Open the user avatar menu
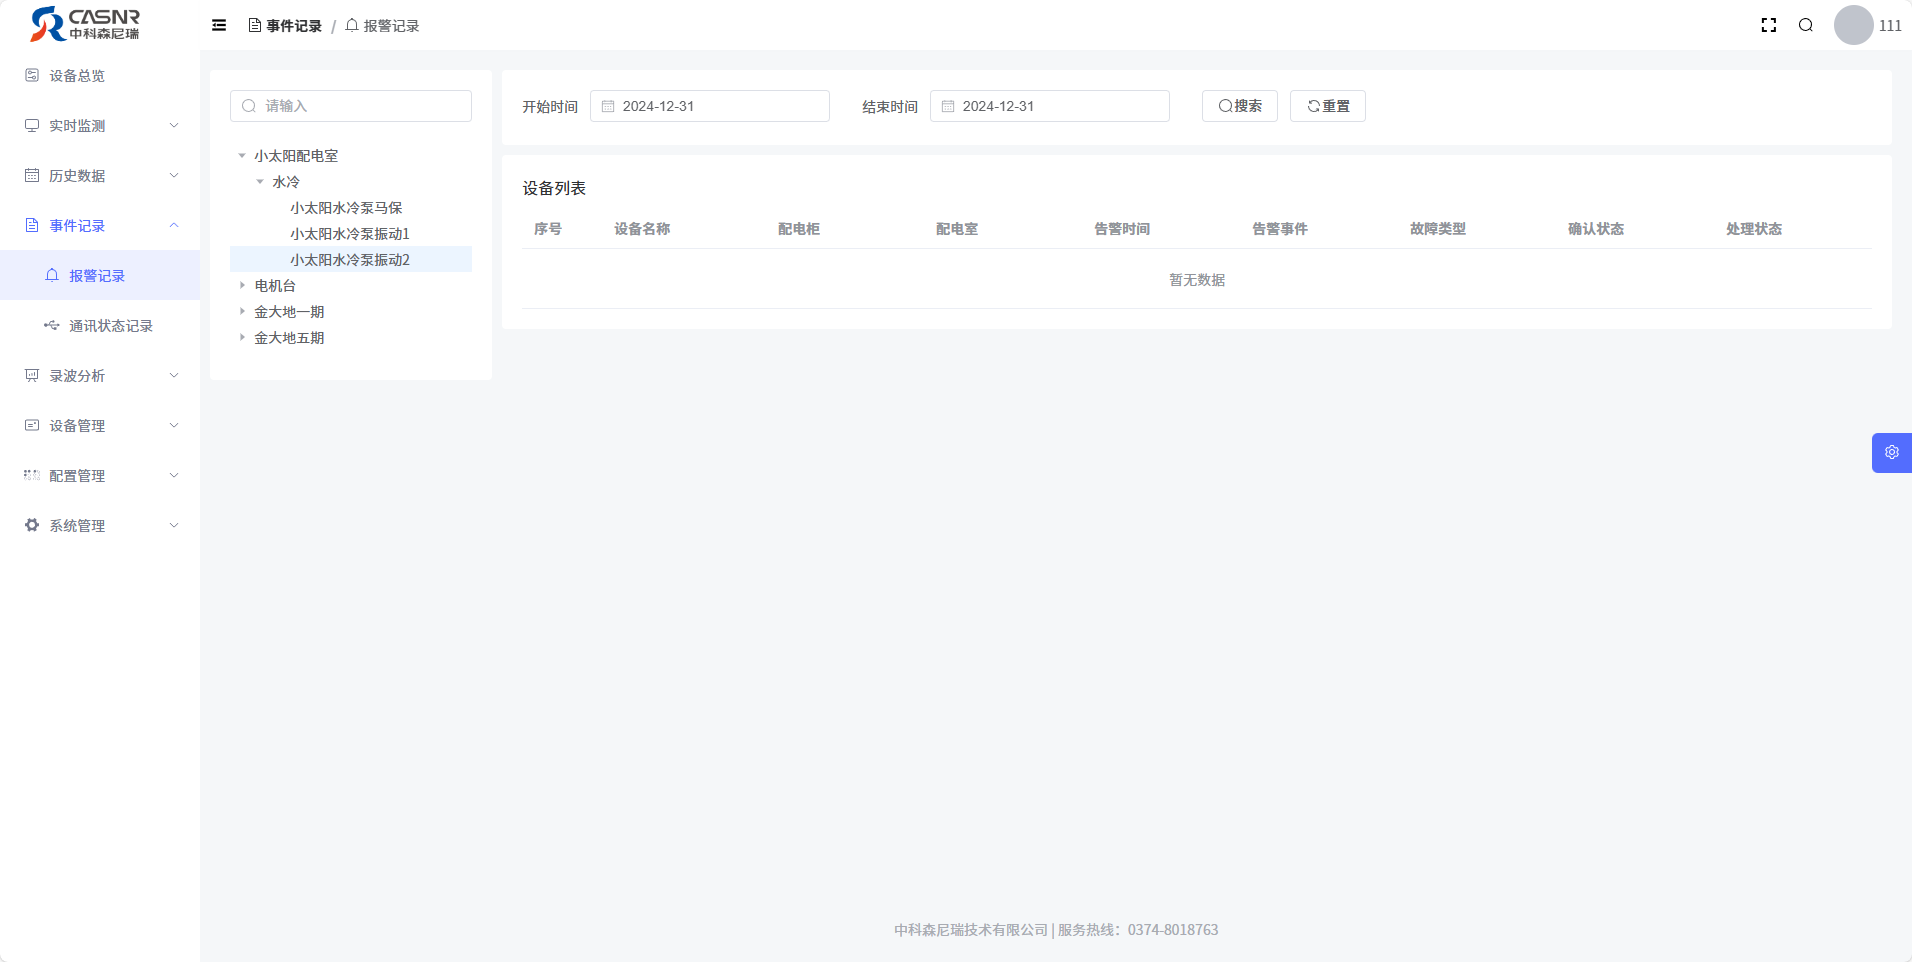This screenshot has height=962, width=1912. (1853, 25)
